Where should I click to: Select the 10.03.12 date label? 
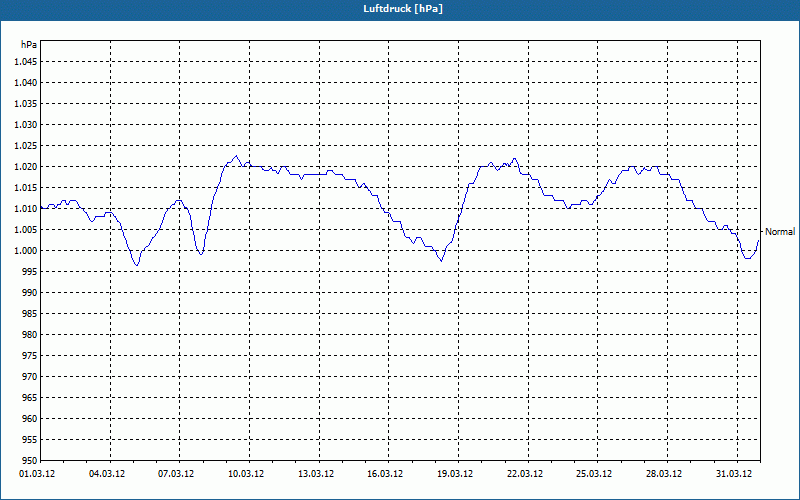246,474
